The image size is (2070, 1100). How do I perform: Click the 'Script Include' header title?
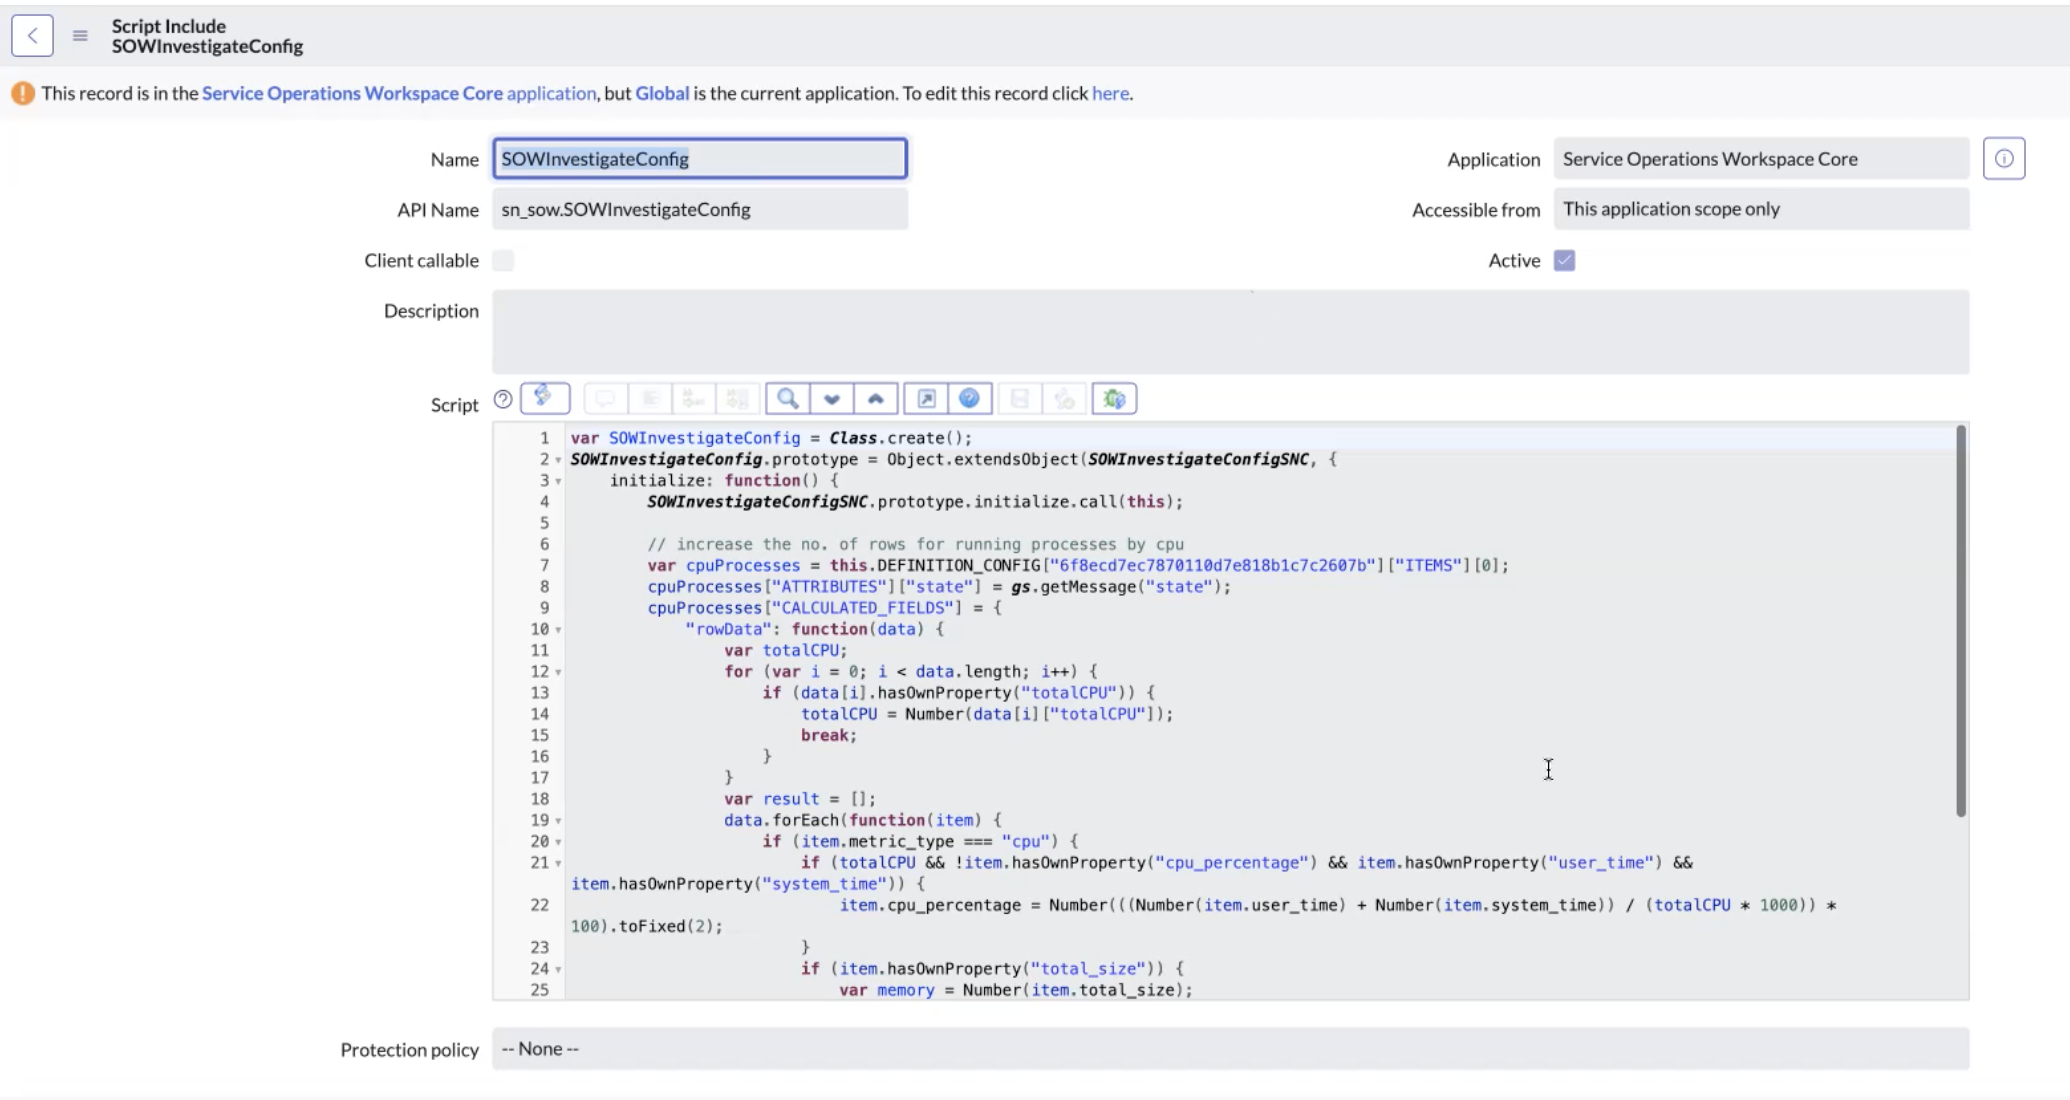(x=169, y=26)
